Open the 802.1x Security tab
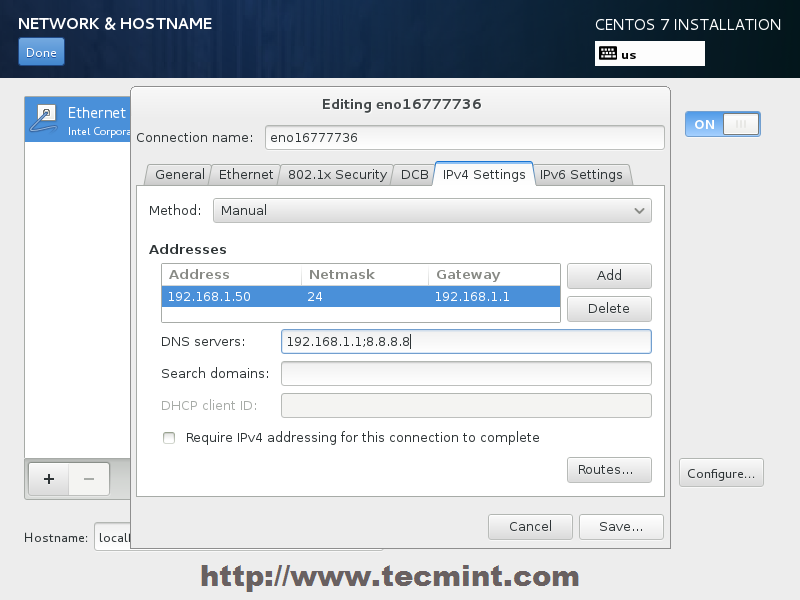The width and height of the screenshot is (800, 600). coord(337,174)
